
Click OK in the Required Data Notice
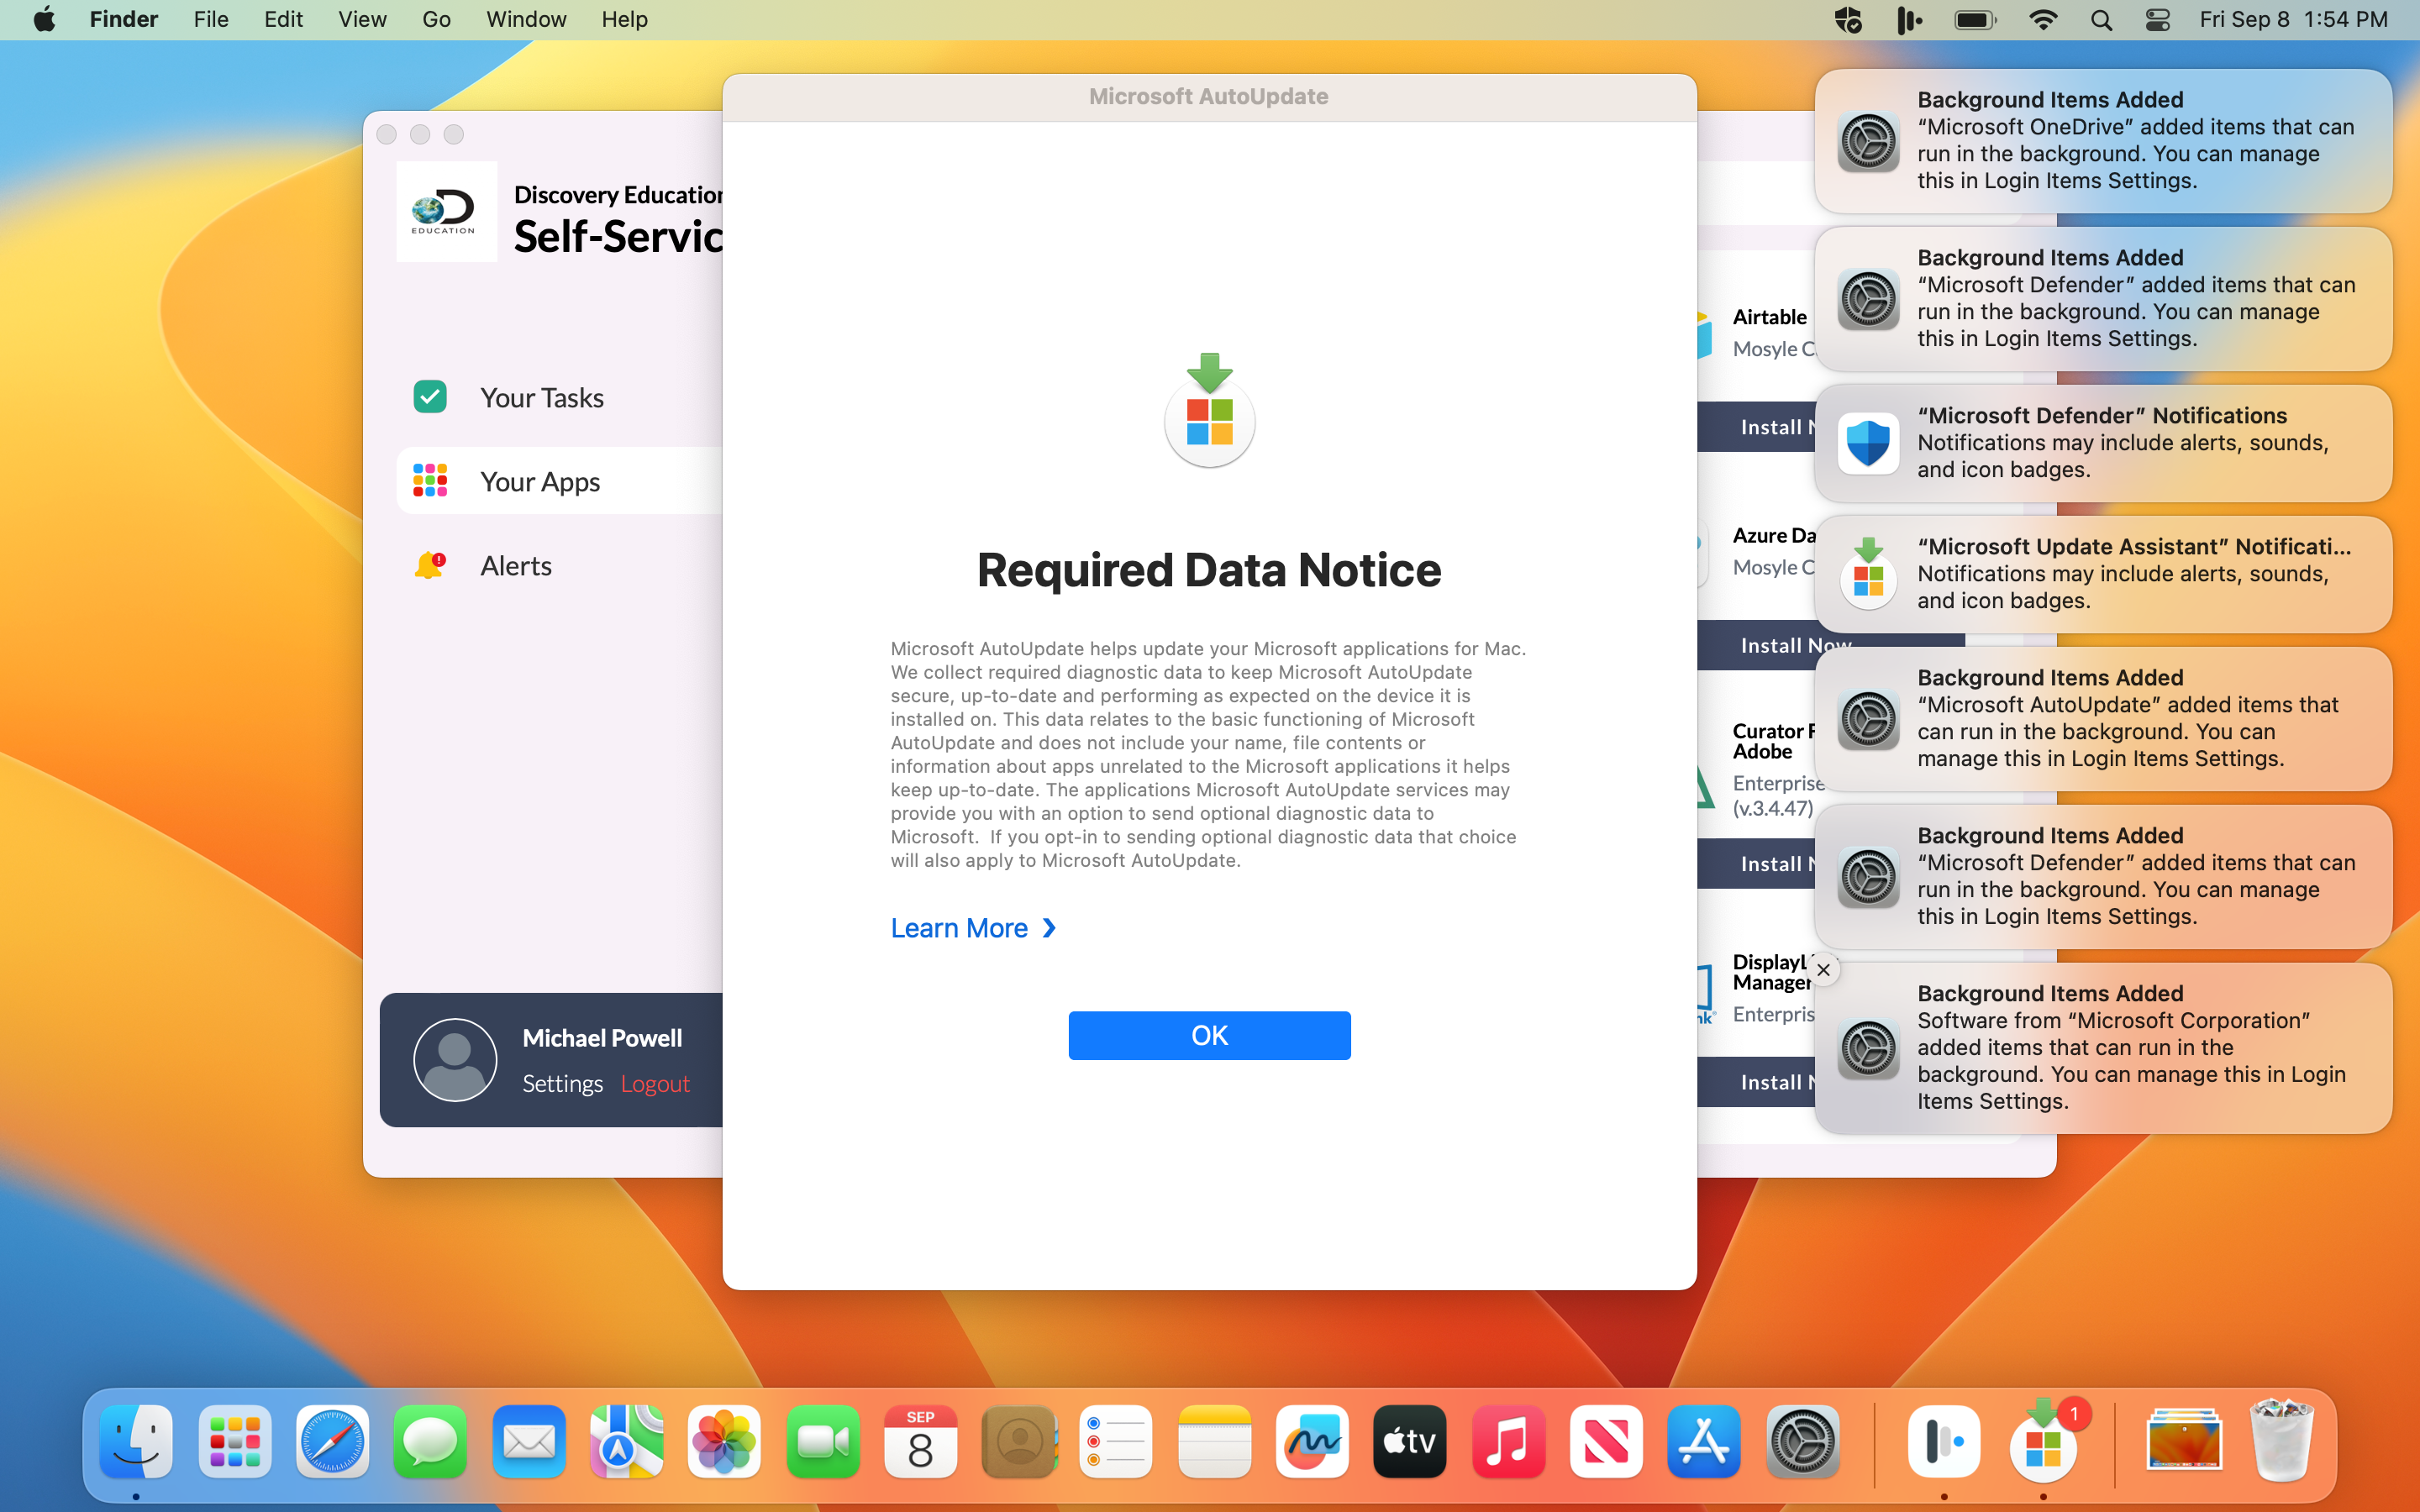click(x=1209, y=1035)
